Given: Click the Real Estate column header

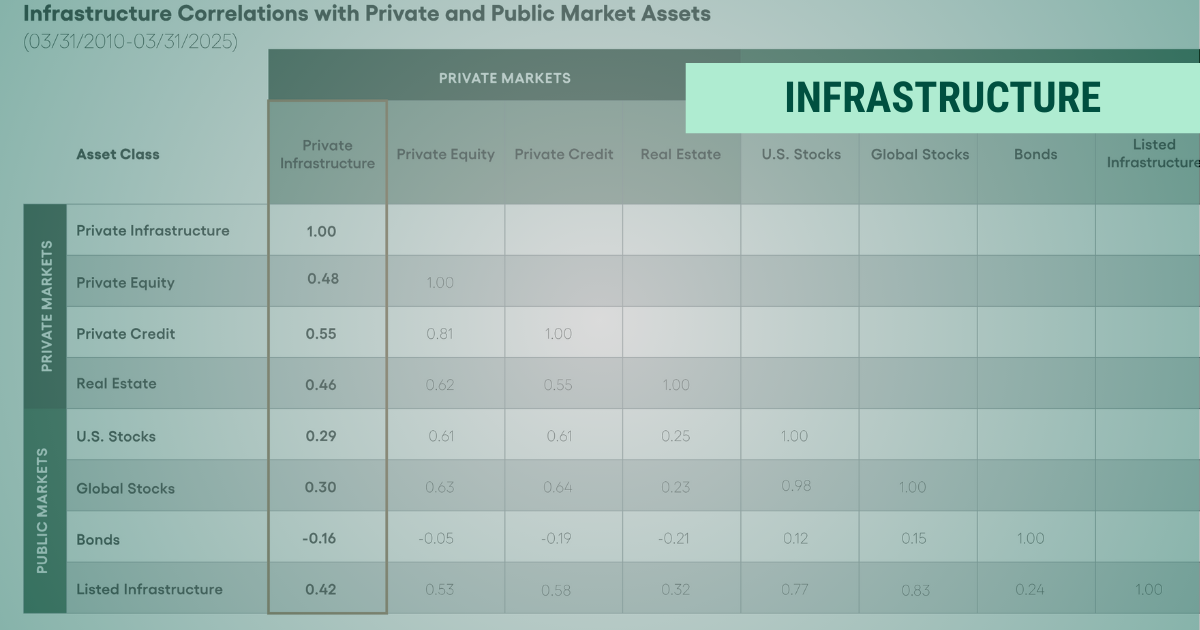Looking at the screenshot, I should coord(680,155).
